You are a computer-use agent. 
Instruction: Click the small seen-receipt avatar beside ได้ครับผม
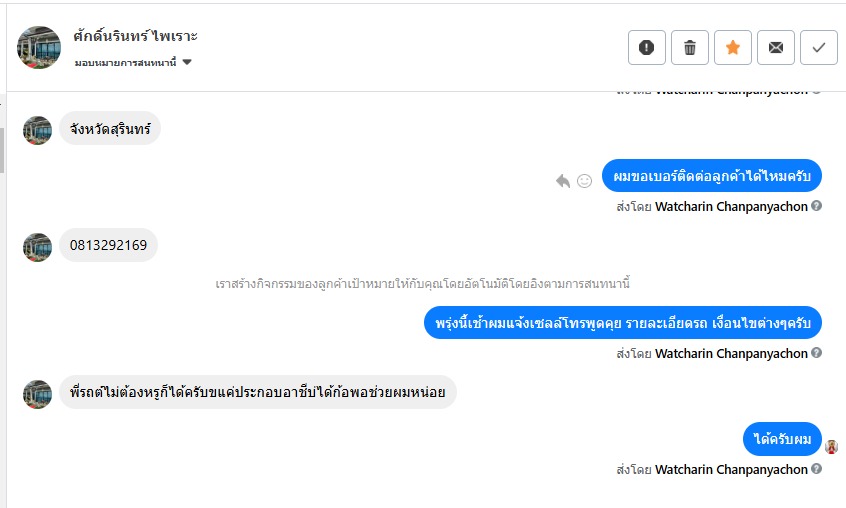tap(831, 446)
